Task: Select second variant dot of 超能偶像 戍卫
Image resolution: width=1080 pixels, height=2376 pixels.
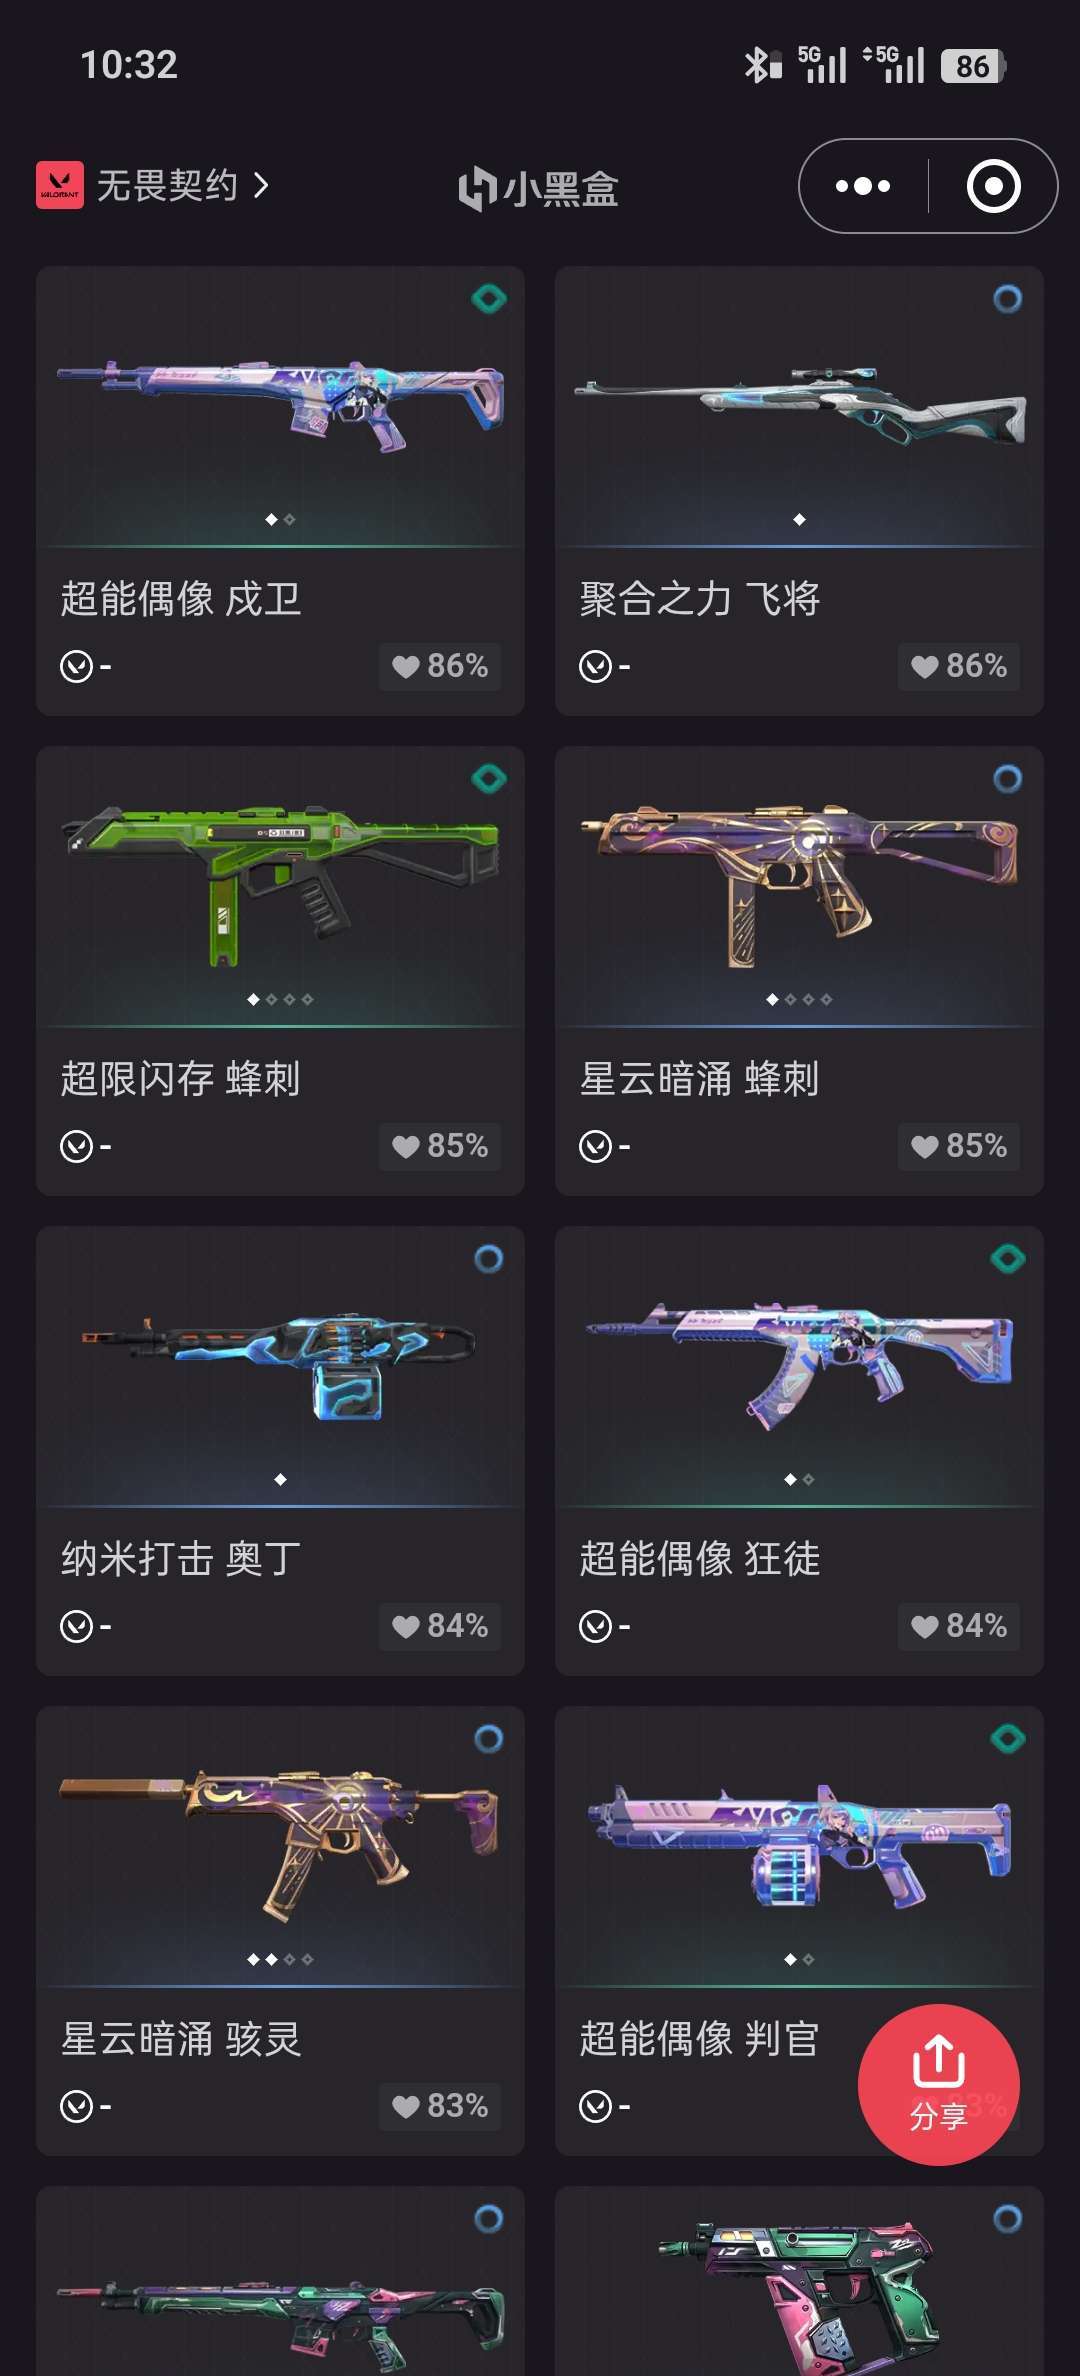Action: pyautogui.click(x=289, y=519)
